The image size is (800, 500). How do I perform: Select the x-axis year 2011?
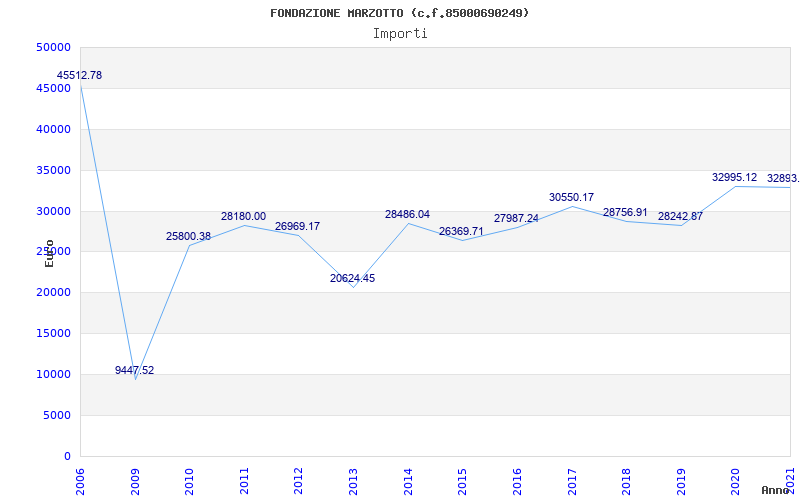tap(244, 481)
